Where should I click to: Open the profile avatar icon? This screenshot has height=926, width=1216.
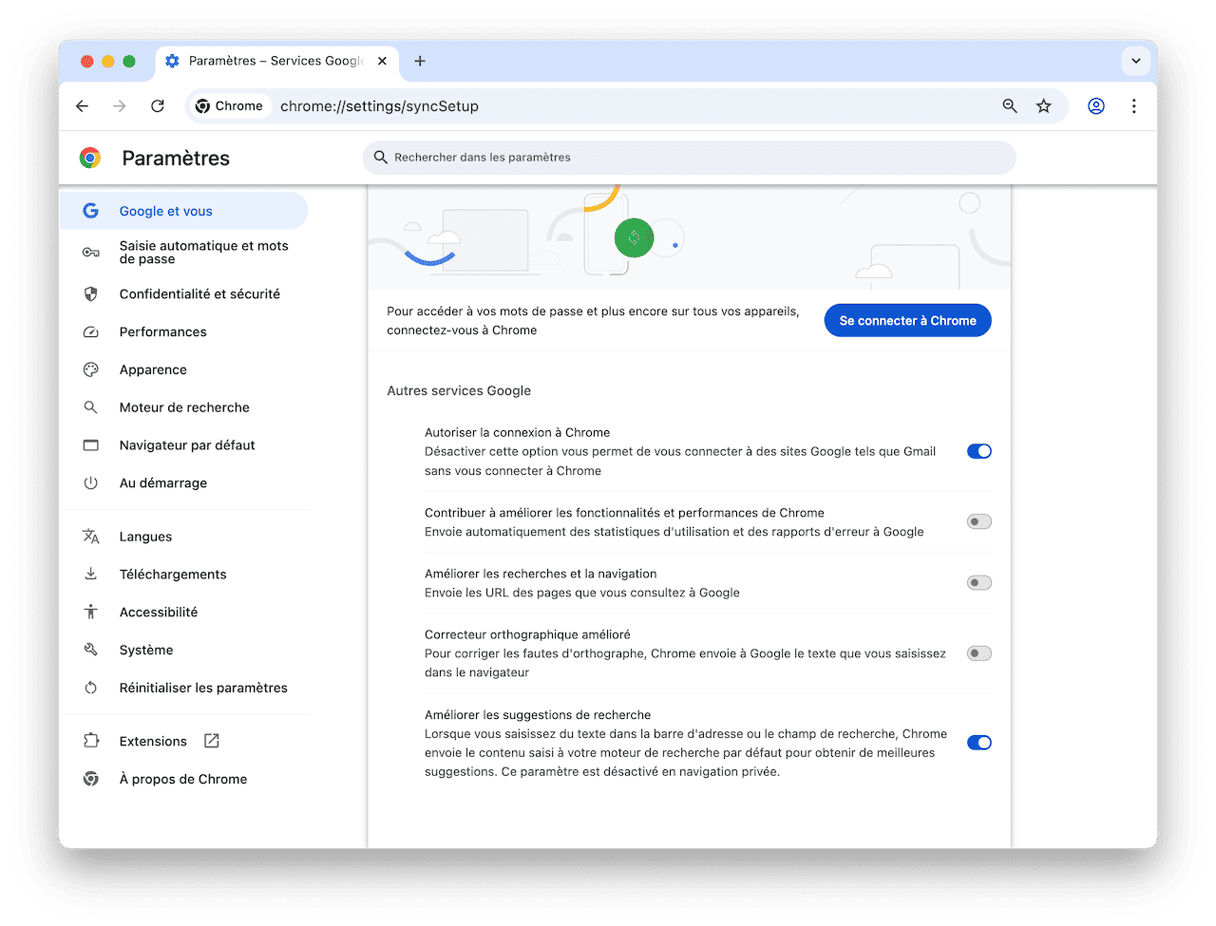pyautogui.click(x=1096, y=106)
